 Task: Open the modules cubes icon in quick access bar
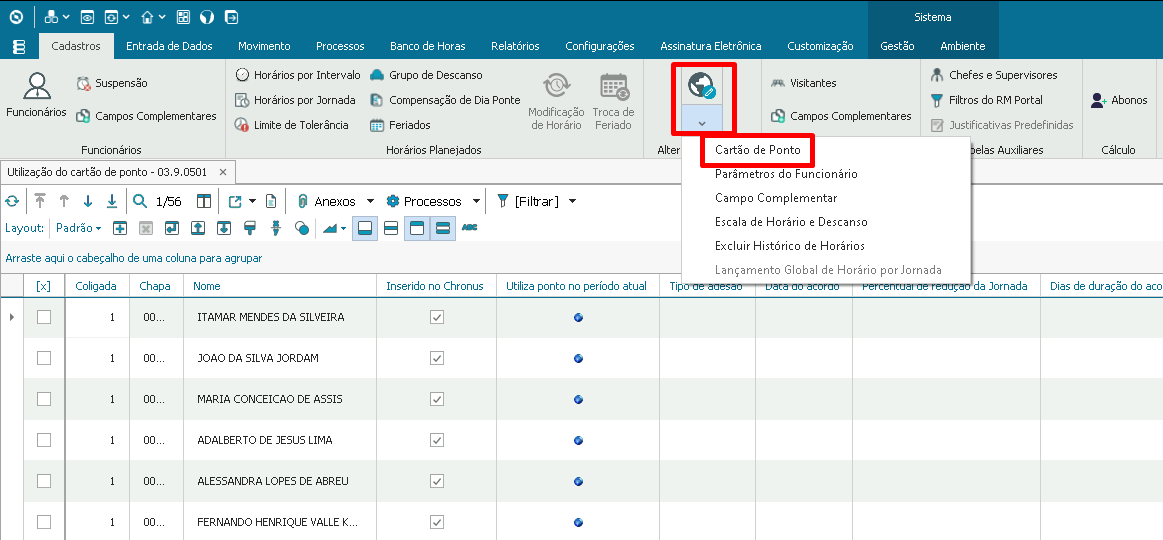point(51,16)
